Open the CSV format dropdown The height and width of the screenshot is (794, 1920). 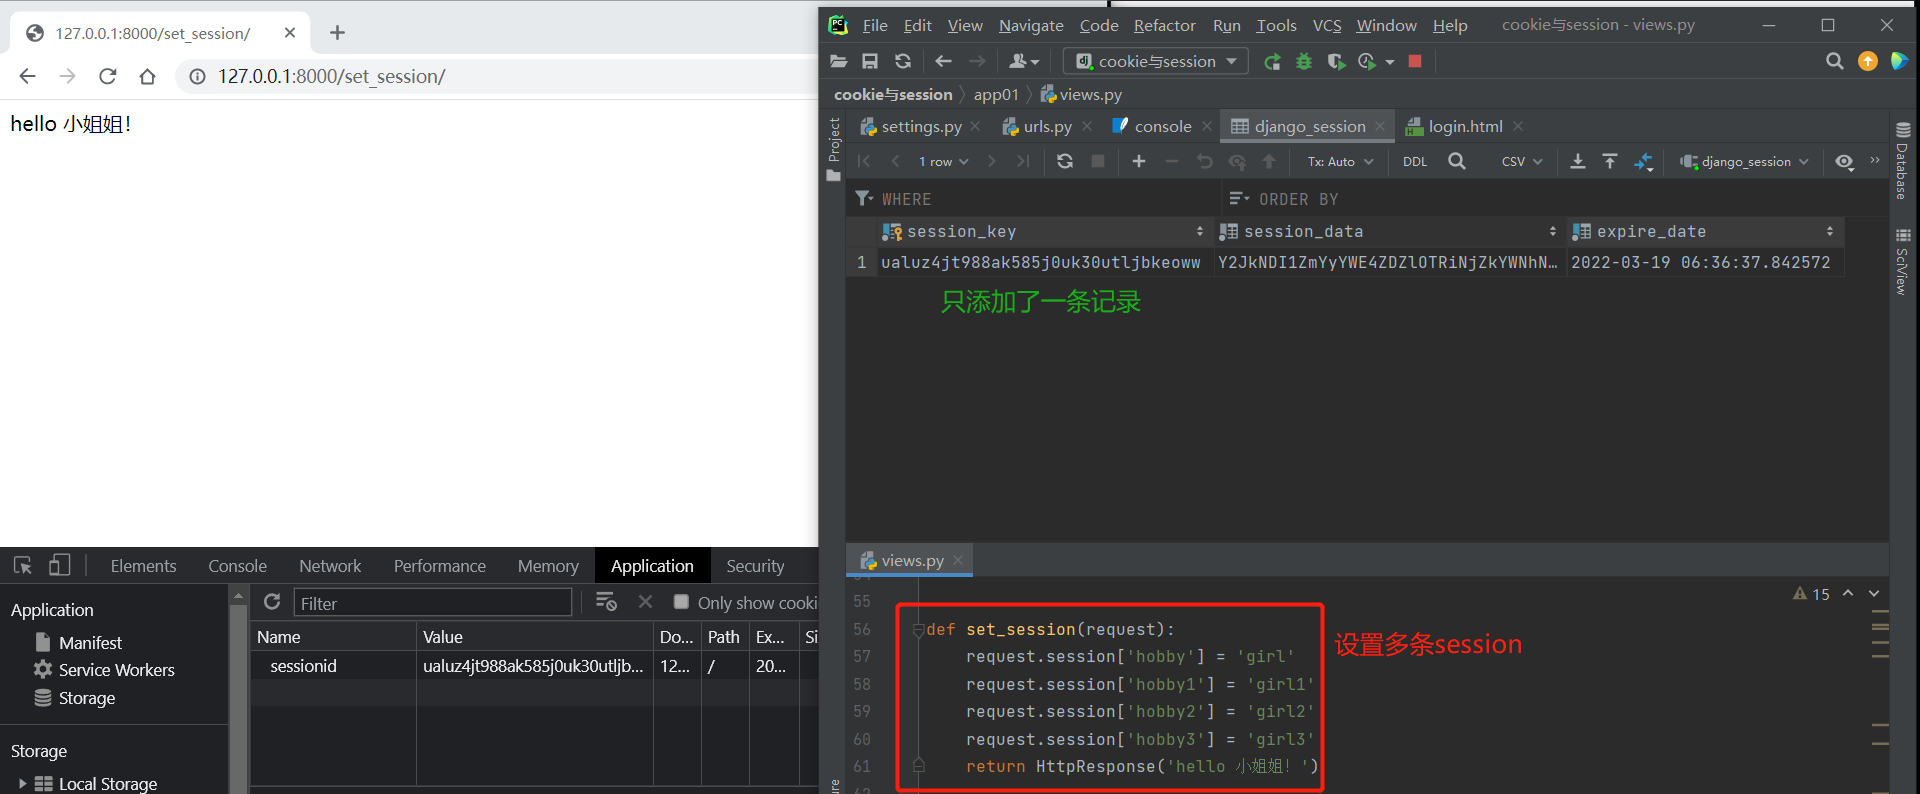coord(1522,162)
